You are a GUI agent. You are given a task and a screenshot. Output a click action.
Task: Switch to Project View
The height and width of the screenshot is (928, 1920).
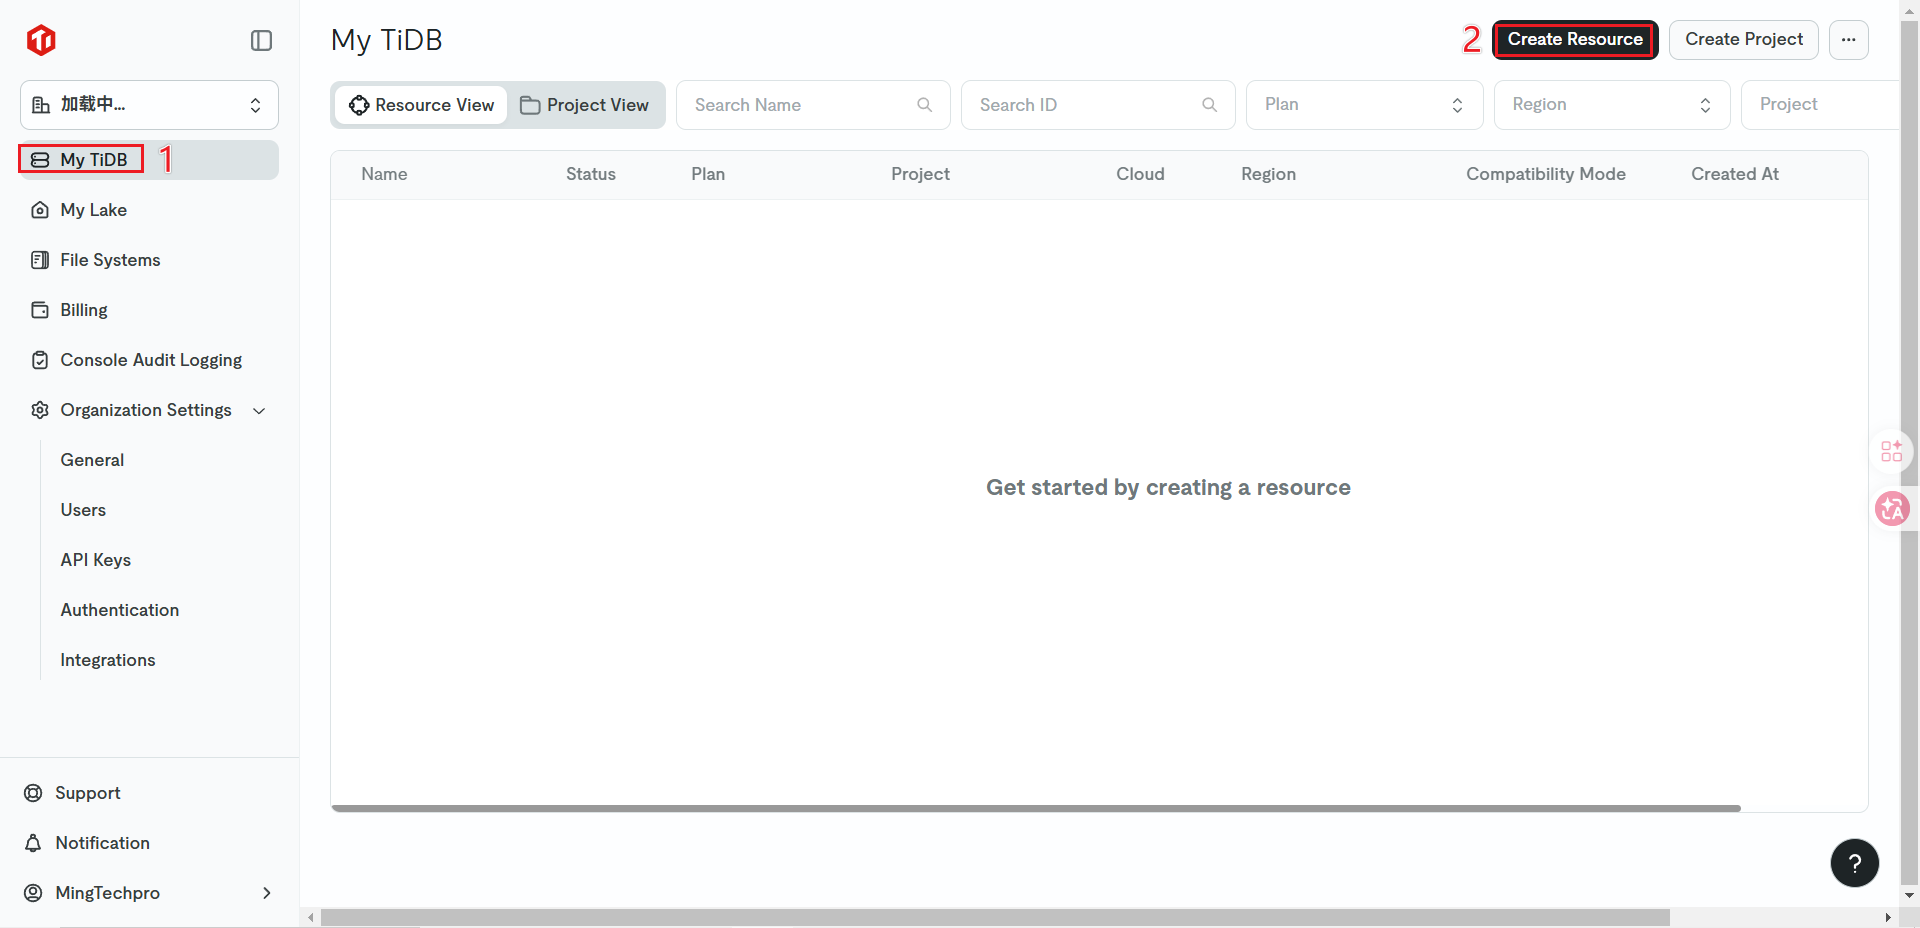(585, 105)
